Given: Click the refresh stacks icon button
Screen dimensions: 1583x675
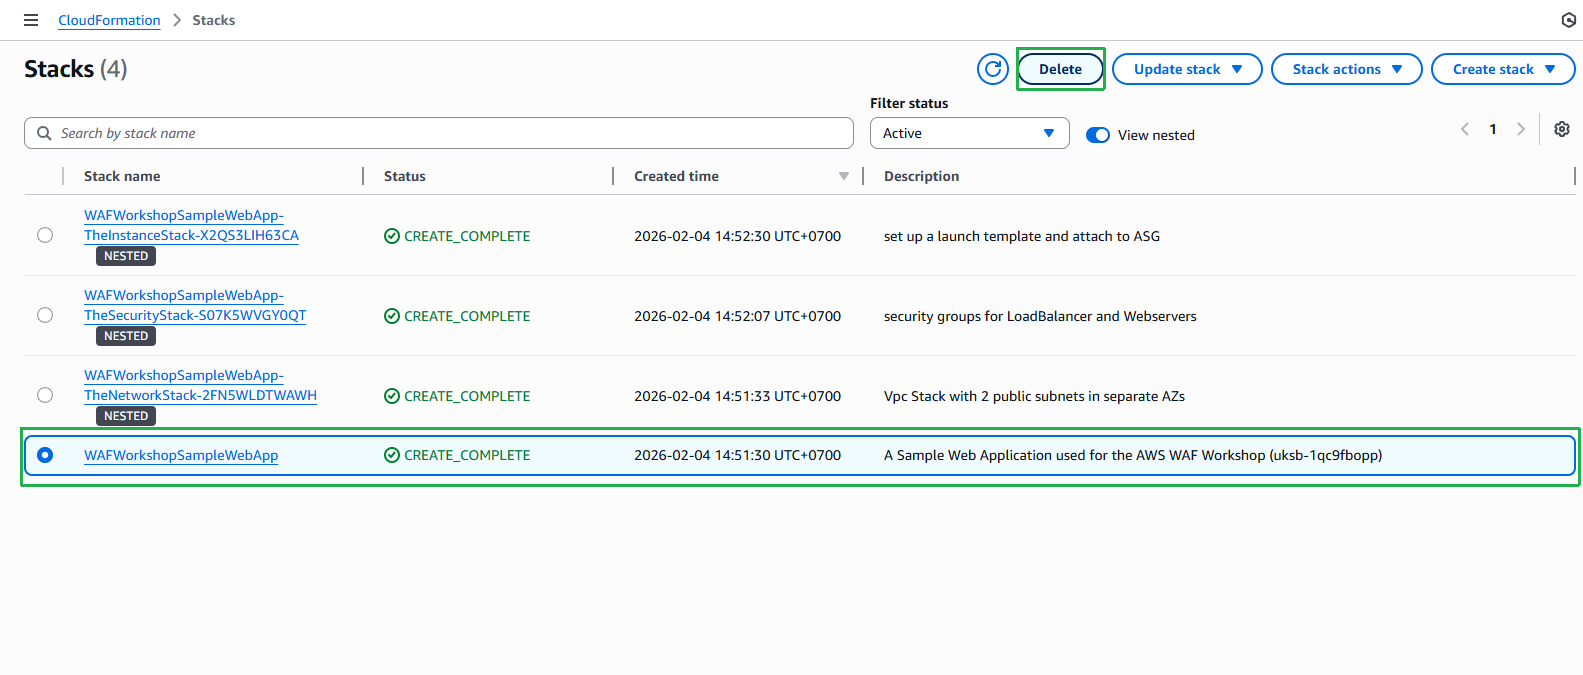Looking at the screenshot, I should pyautogui.click(x=993, y=69).
